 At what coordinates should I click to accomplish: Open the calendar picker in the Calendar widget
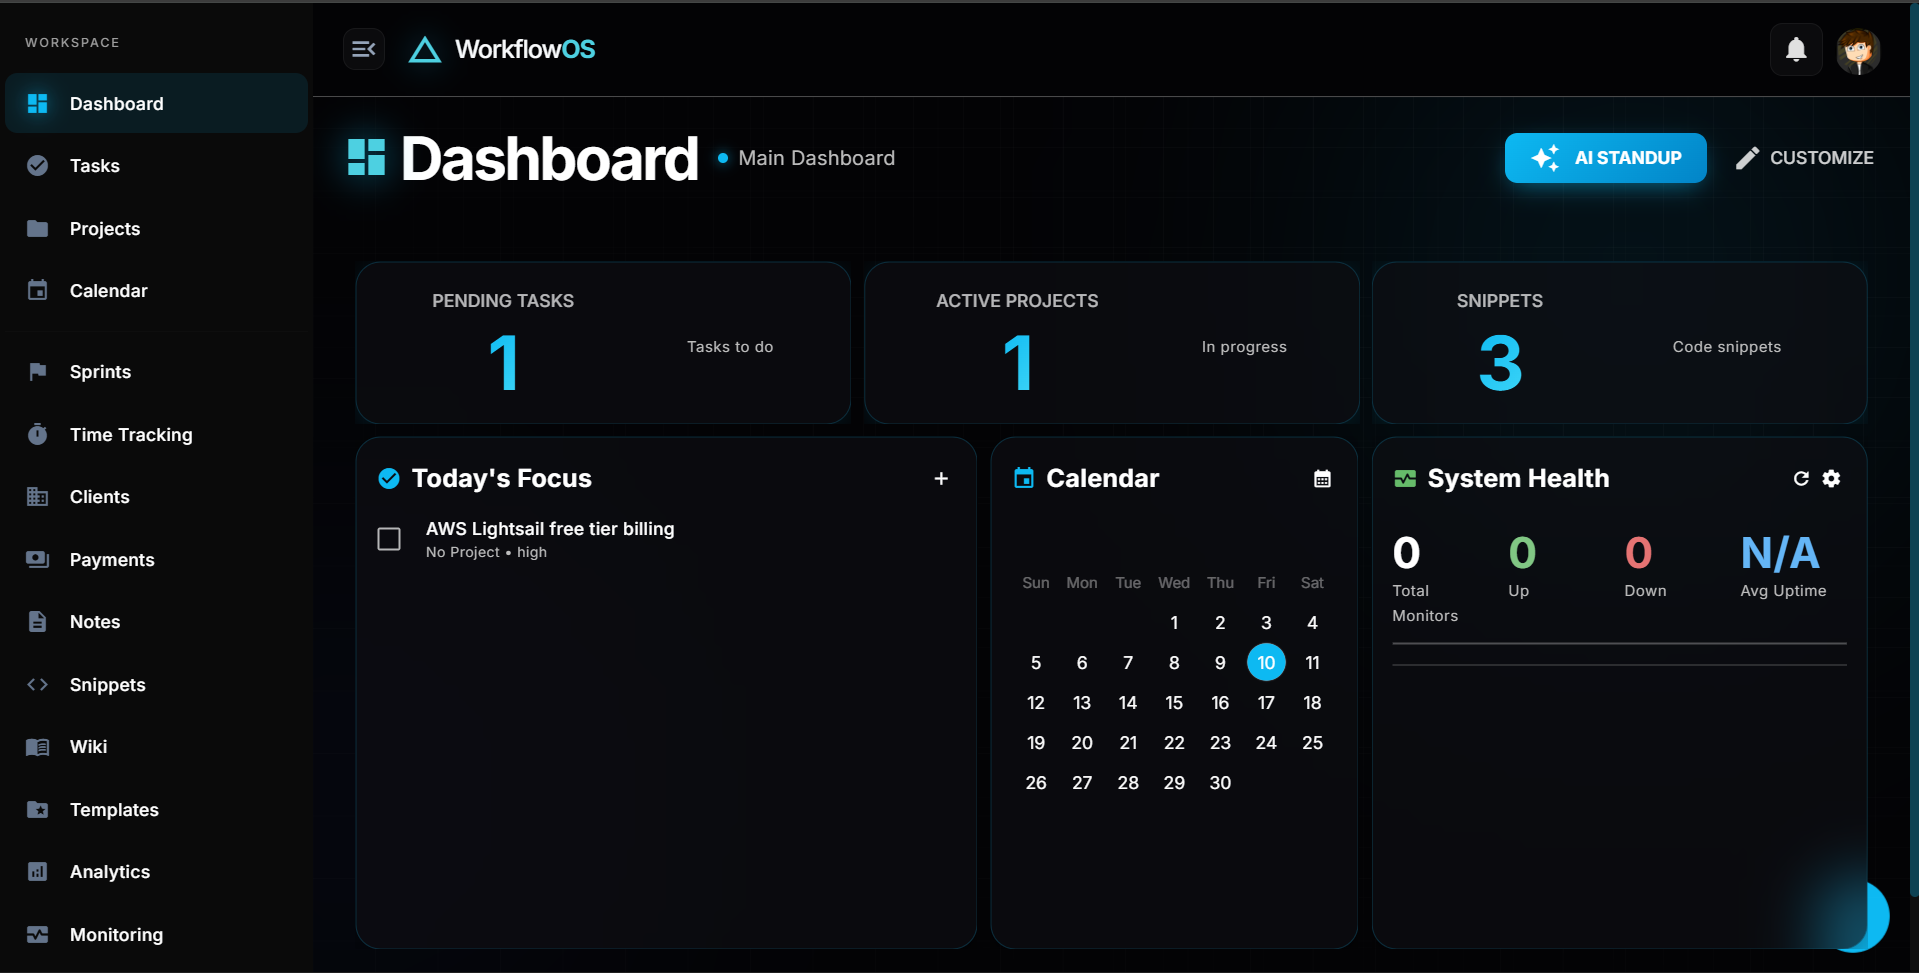(1322, 478)
